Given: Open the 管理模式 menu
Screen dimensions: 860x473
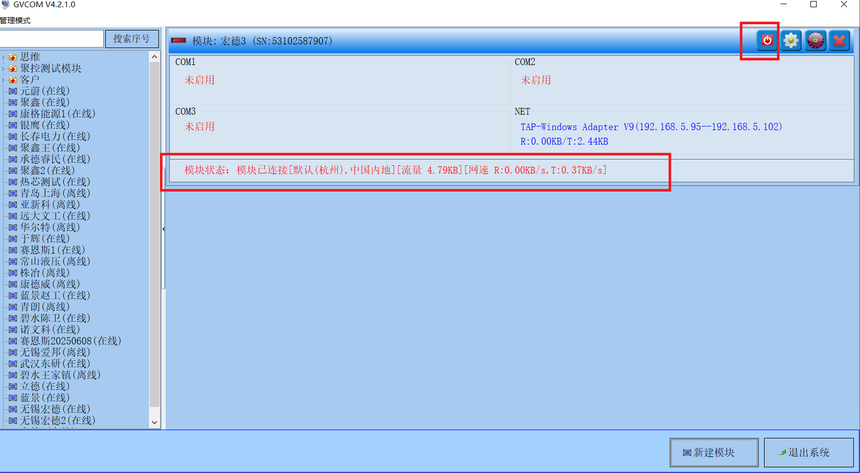Looking at the screenshot, I should pos(15,21).
